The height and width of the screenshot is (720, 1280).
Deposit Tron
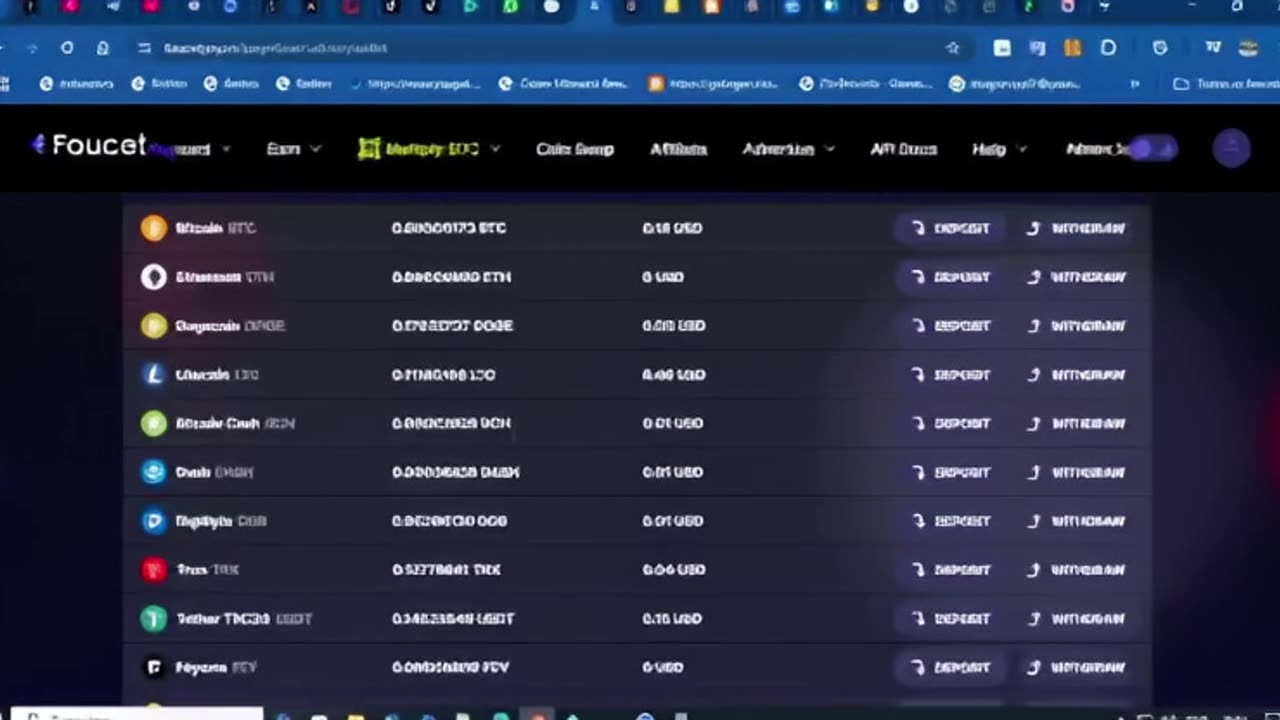click(951, 570)
